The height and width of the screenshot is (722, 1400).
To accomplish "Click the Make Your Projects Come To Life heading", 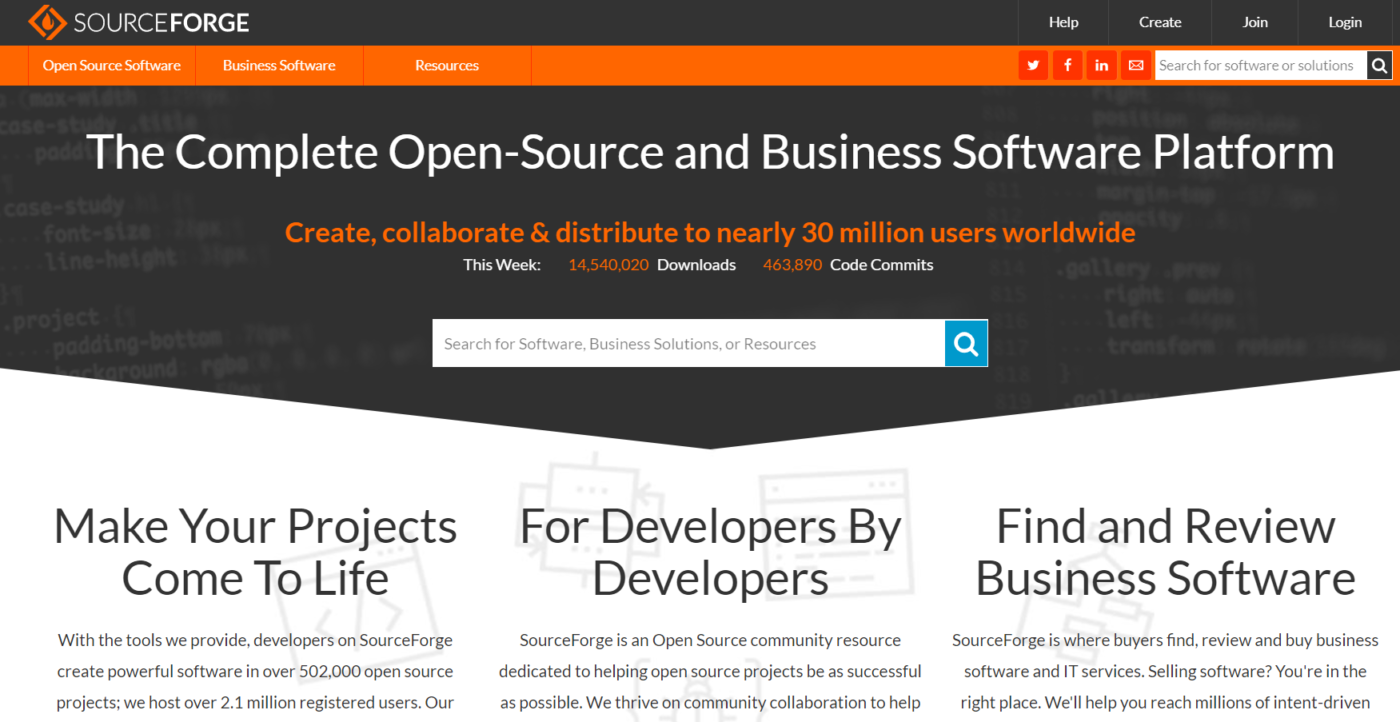I will coord(255,553).
